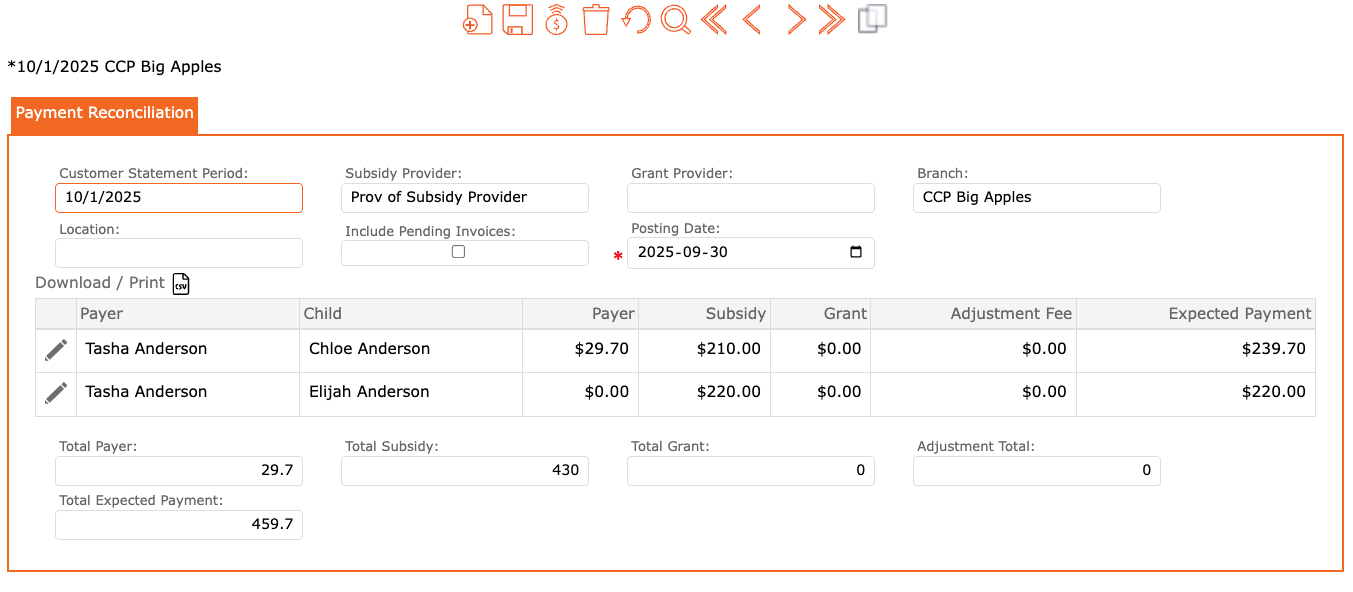Select the Payment Reconciliation tab

105,114
